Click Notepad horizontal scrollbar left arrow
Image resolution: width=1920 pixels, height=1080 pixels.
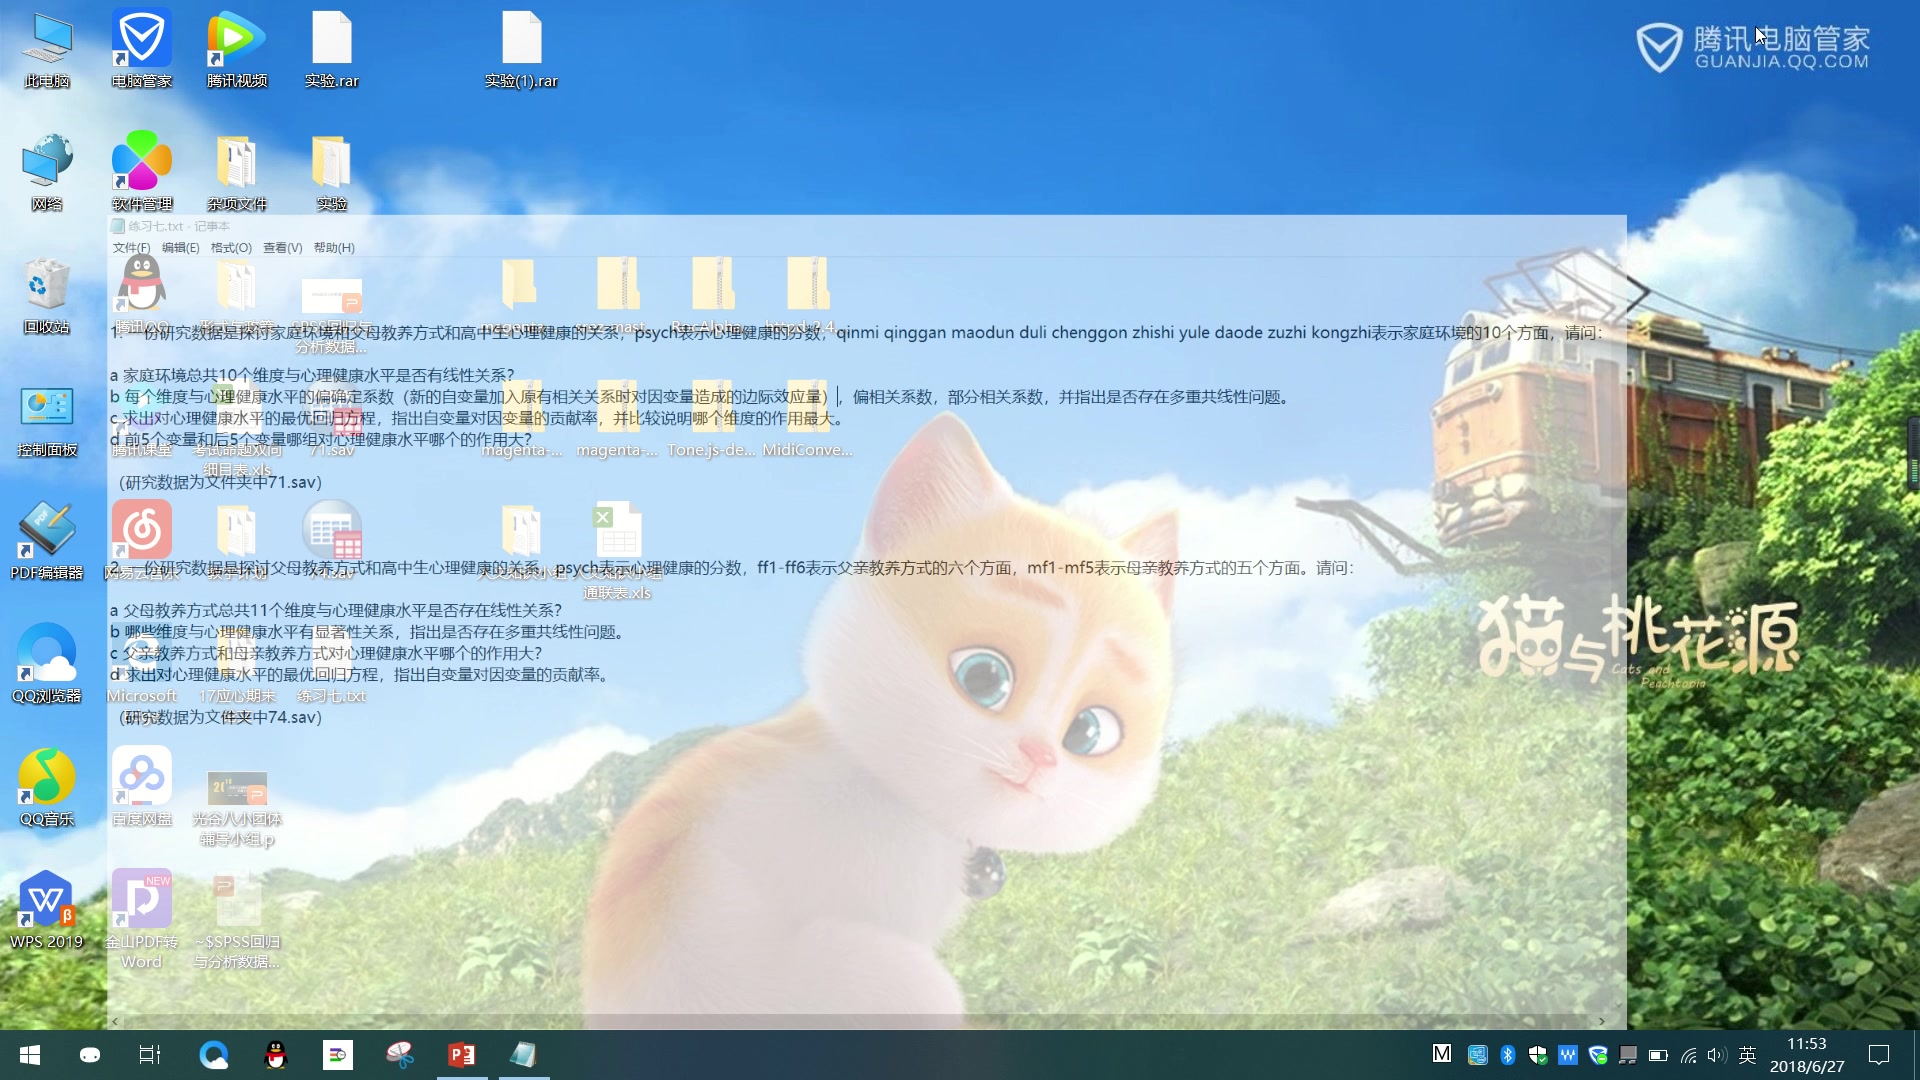pos(115,1021)
